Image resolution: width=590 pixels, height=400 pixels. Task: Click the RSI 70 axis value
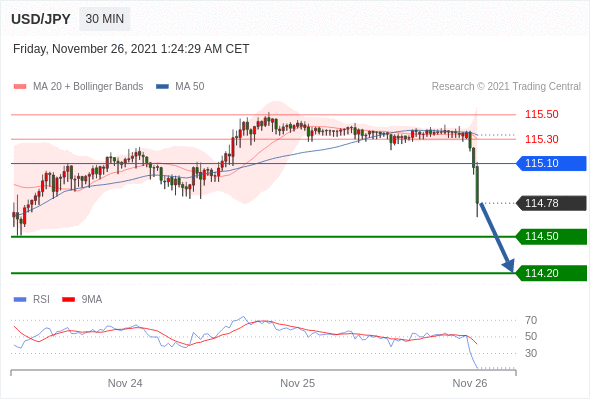point(531,321)
